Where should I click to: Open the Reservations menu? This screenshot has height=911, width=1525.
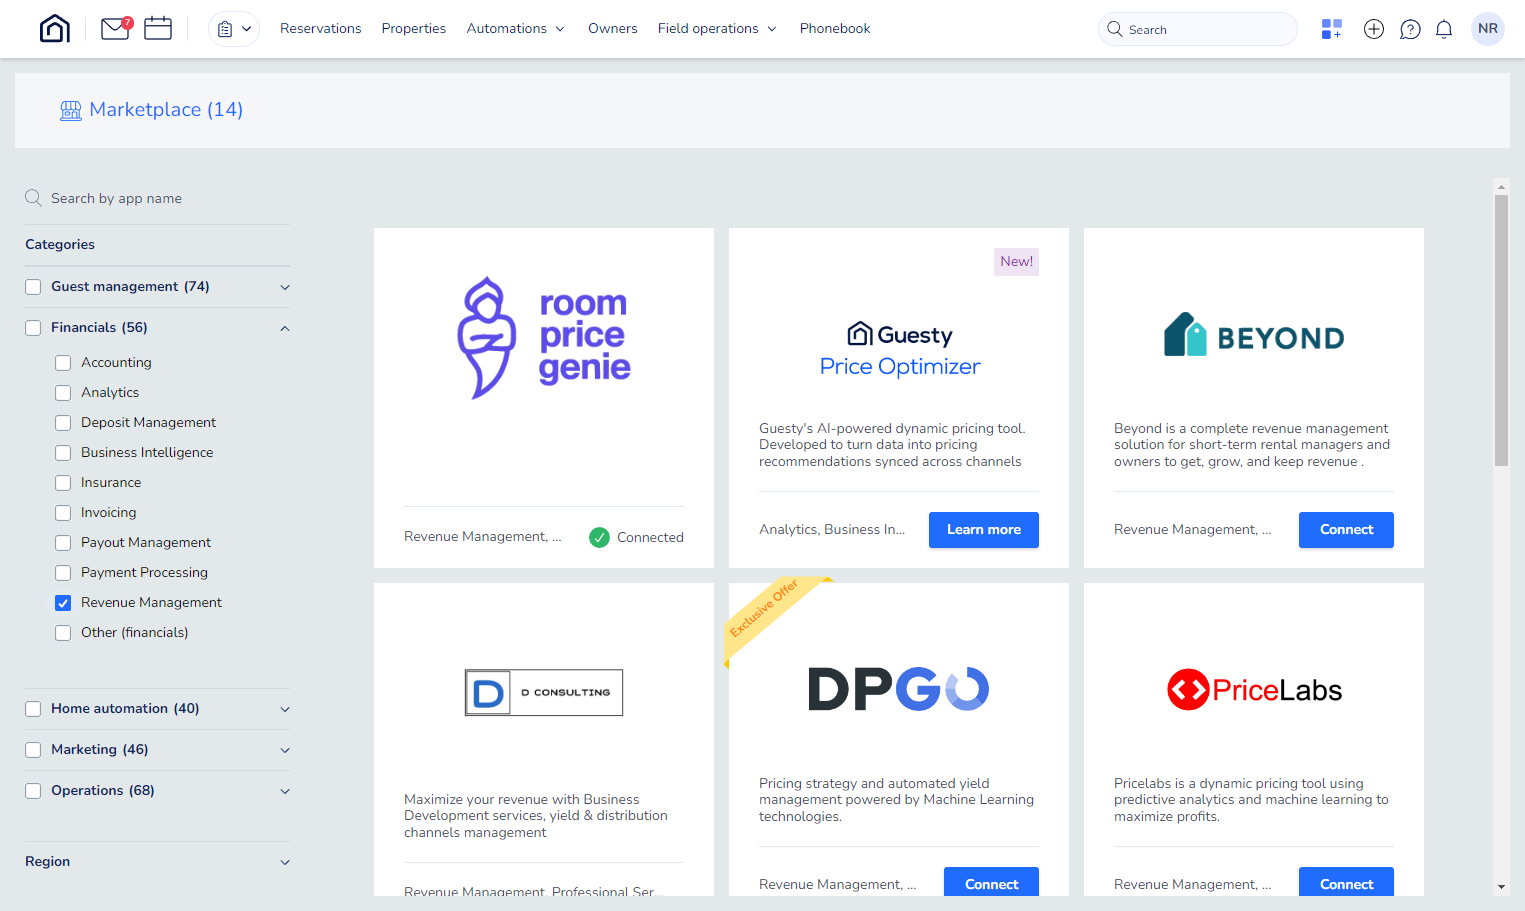click(320, 28)
